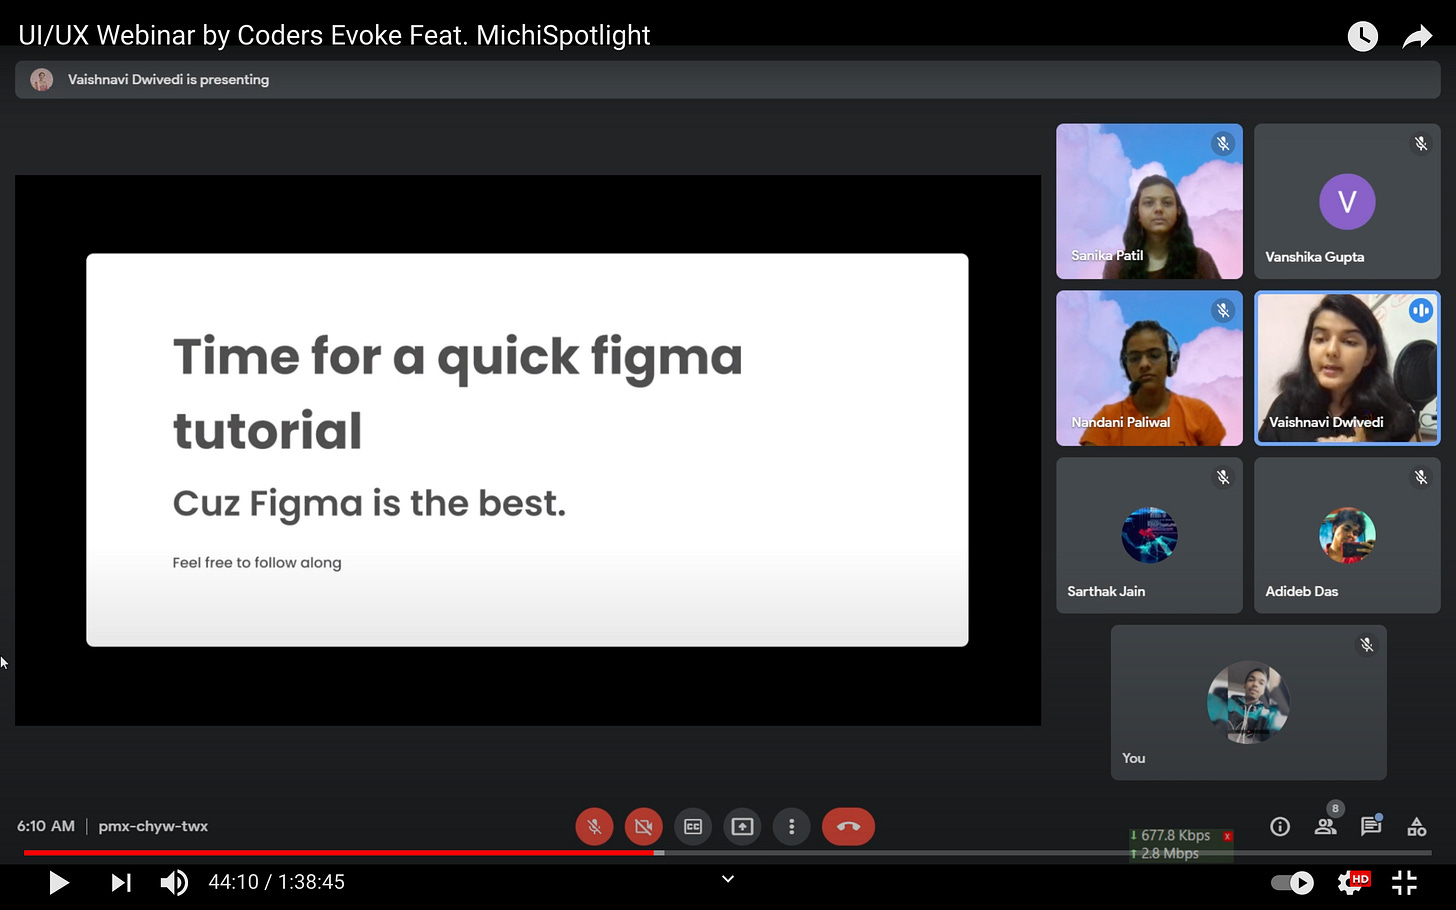Open the chat messages icon

tap(1371, 827)
